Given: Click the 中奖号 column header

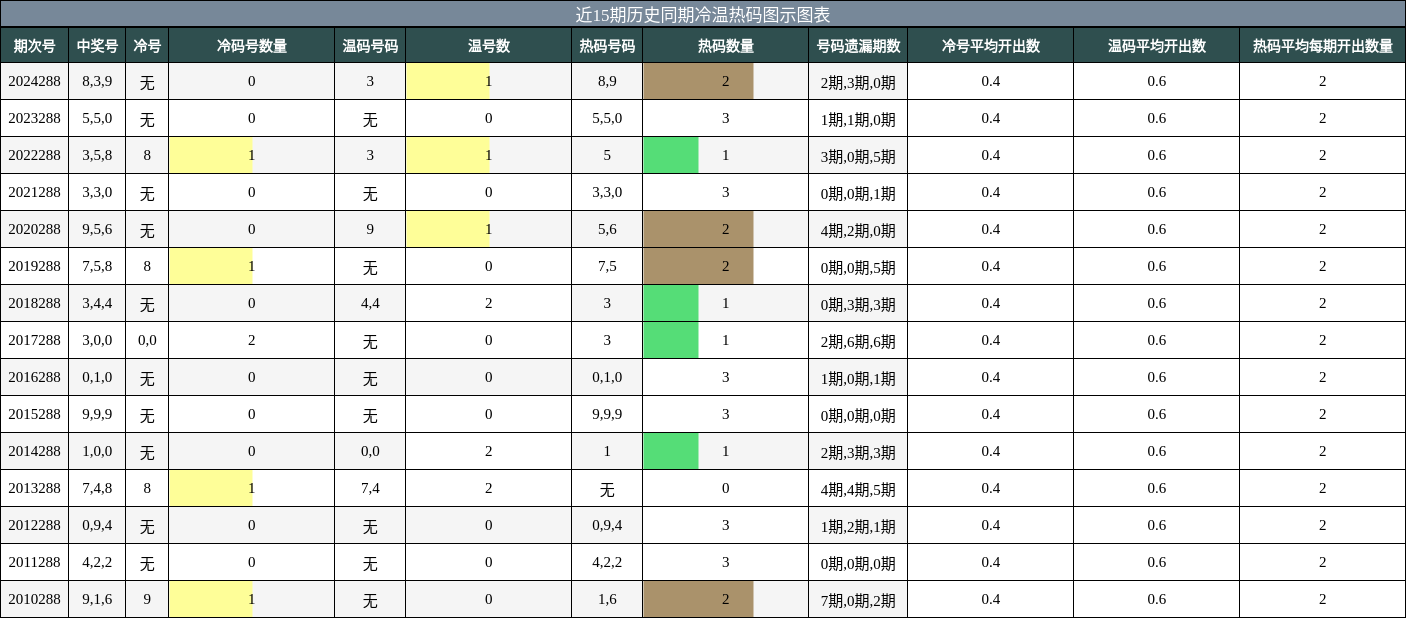Looking at the screenshot, I should (x=96, y=45).
